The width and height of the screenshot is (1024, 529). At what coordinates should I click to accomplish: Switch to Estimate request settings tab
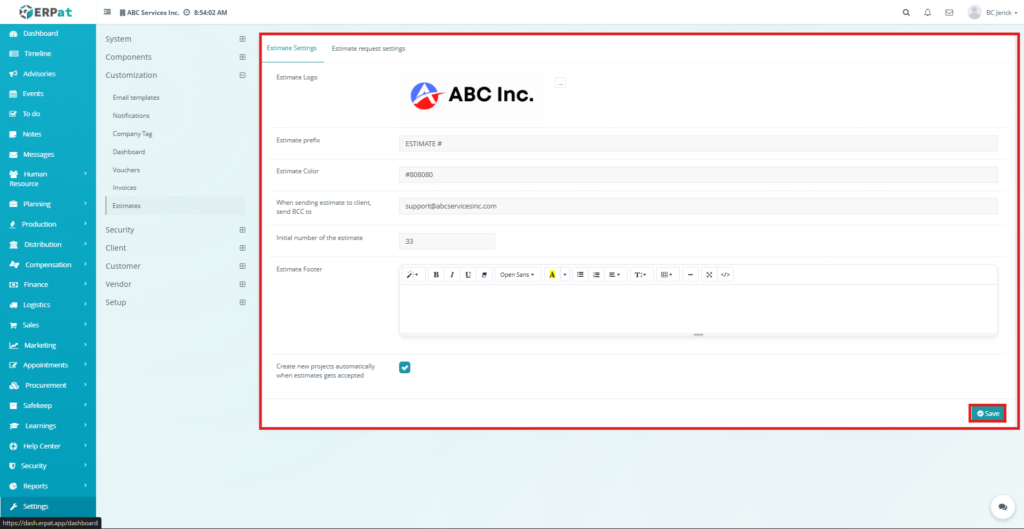tap(368, 48)
